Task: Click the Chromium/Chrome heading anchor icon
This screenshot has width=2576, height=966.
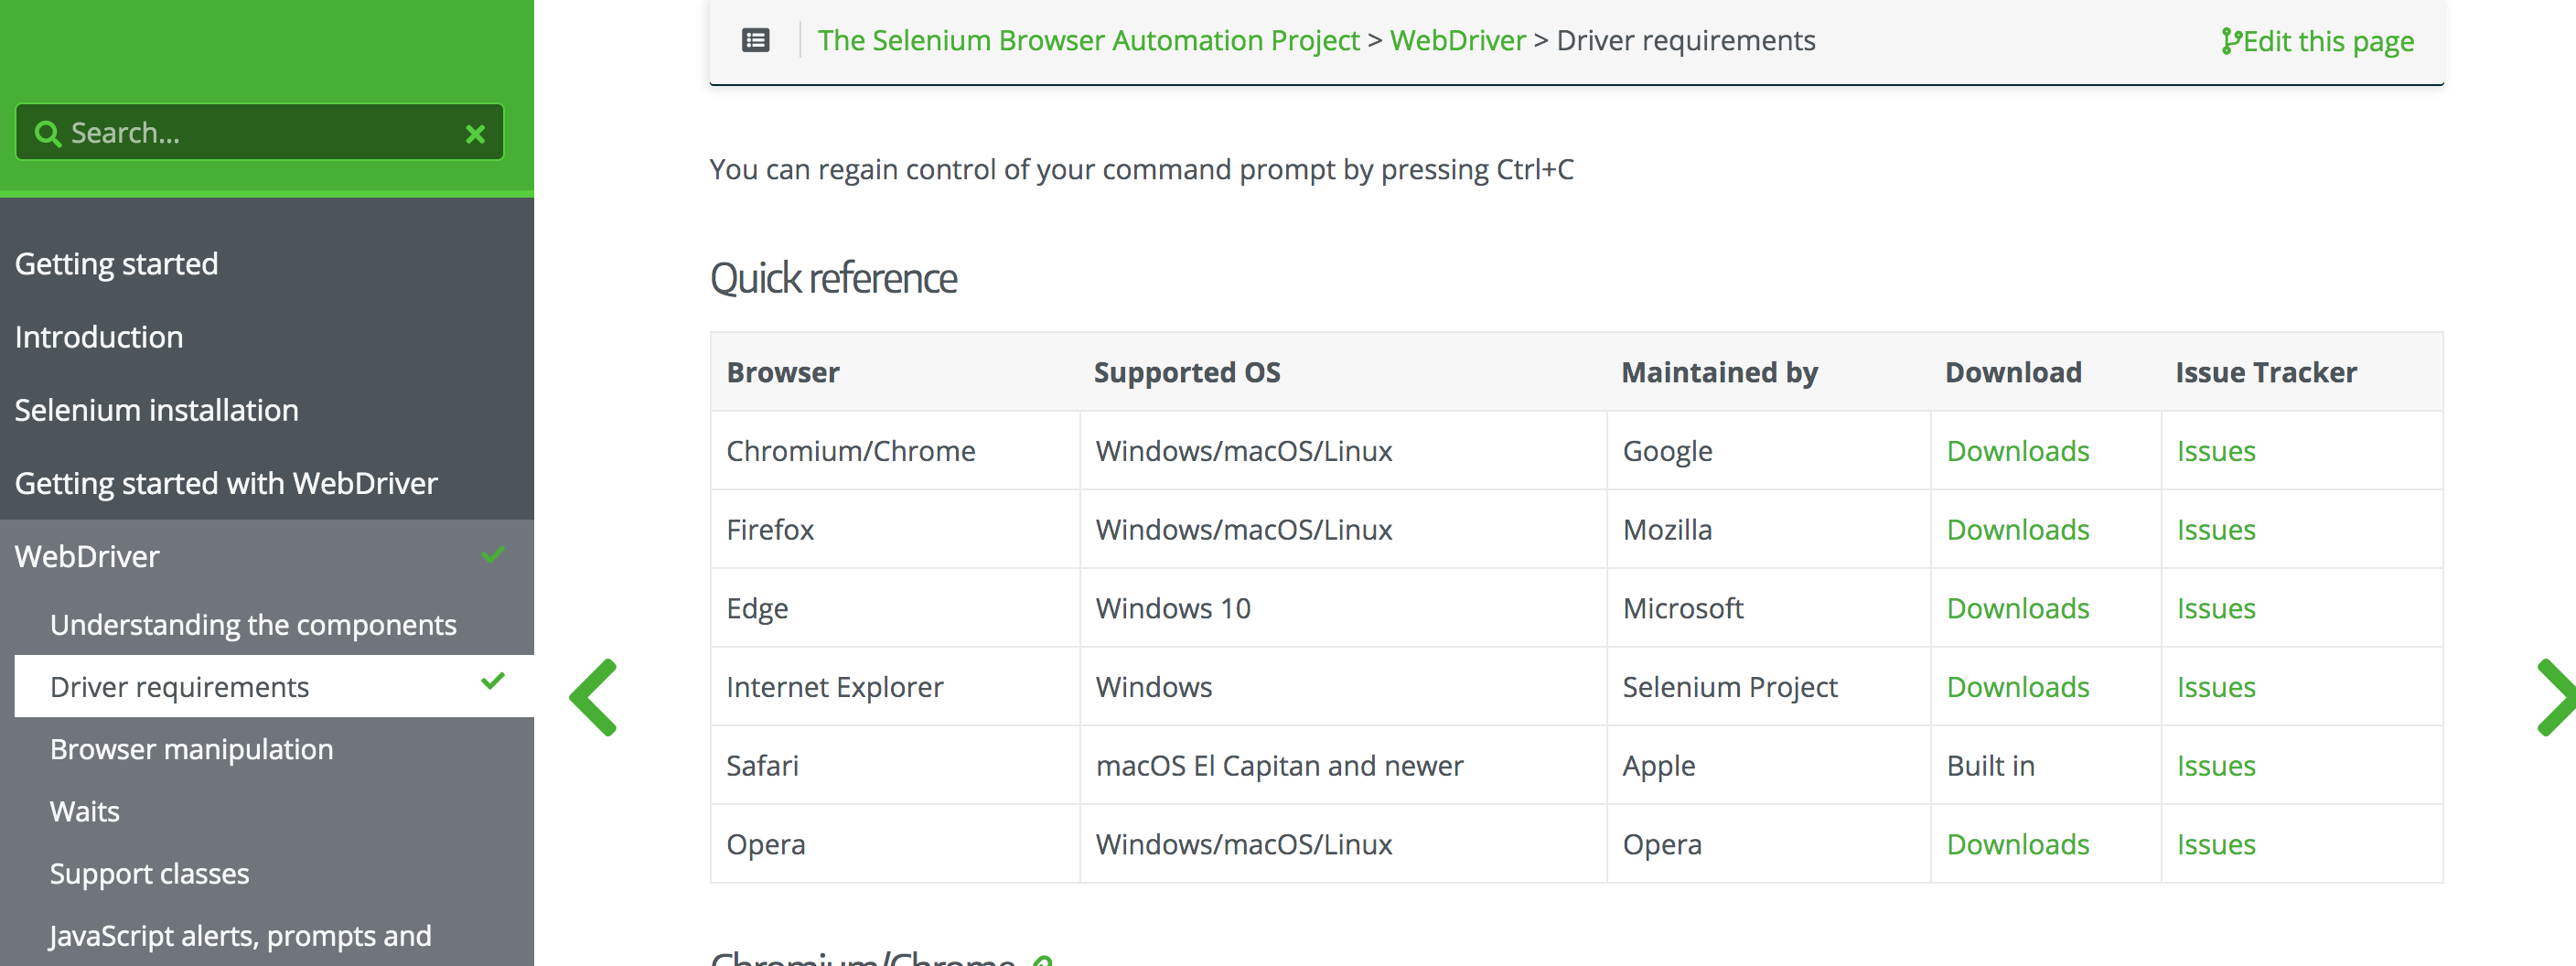Action: (x=1042, y=960)
